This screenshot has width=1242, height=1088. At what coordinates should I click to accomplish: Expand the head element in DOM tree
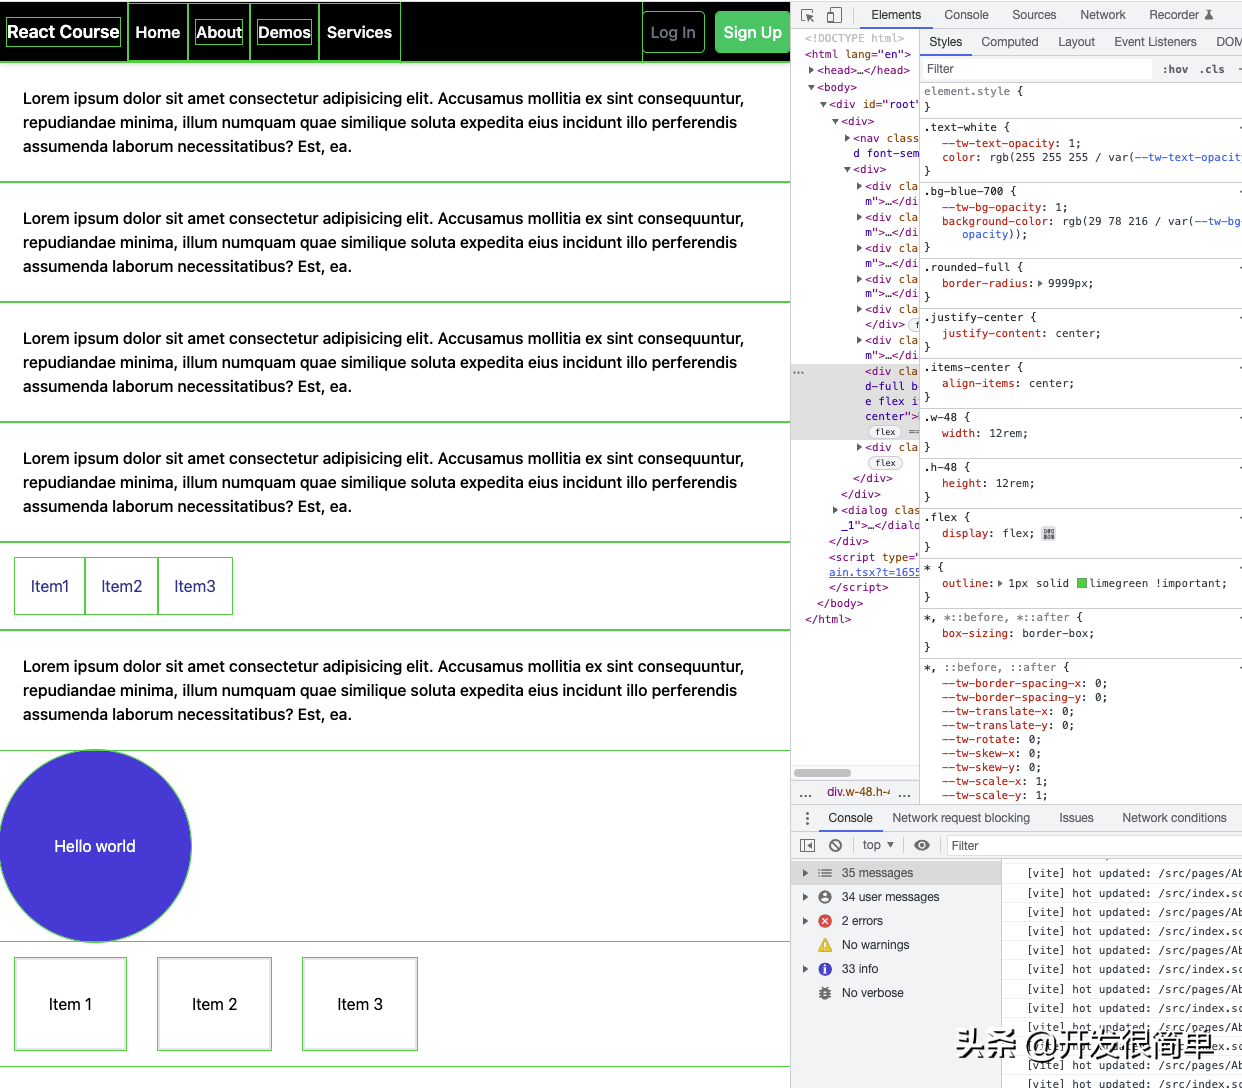[x=811, y=70]
